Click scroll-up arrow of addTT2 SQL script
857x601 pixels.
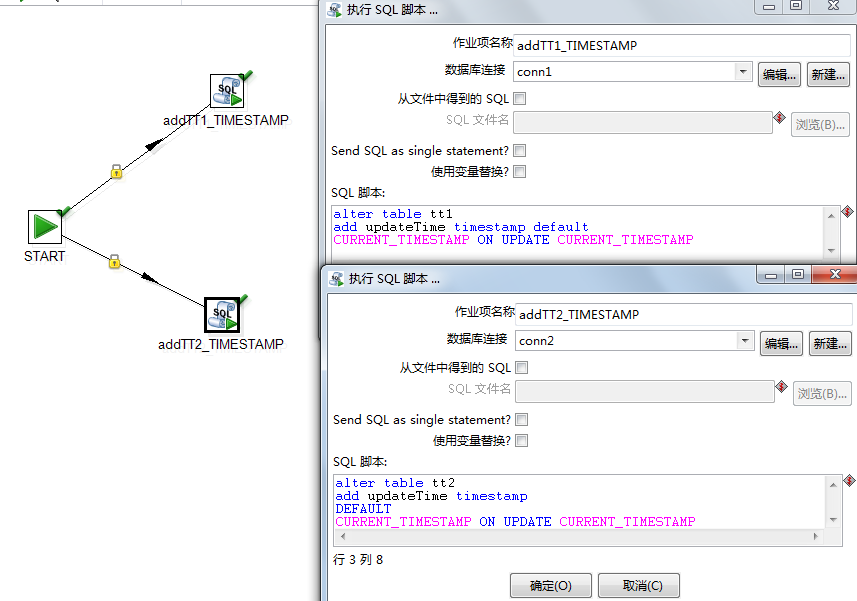(833, 485)
